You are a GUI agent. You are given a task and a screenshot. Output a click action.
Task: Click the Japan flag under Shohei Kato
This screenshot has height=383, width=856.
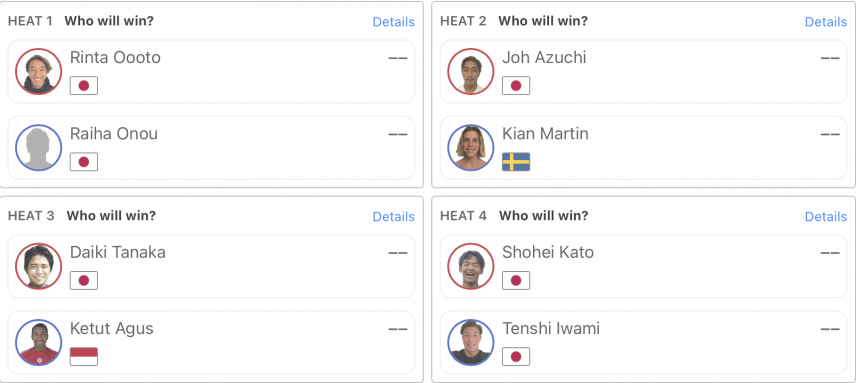[516, 280]
